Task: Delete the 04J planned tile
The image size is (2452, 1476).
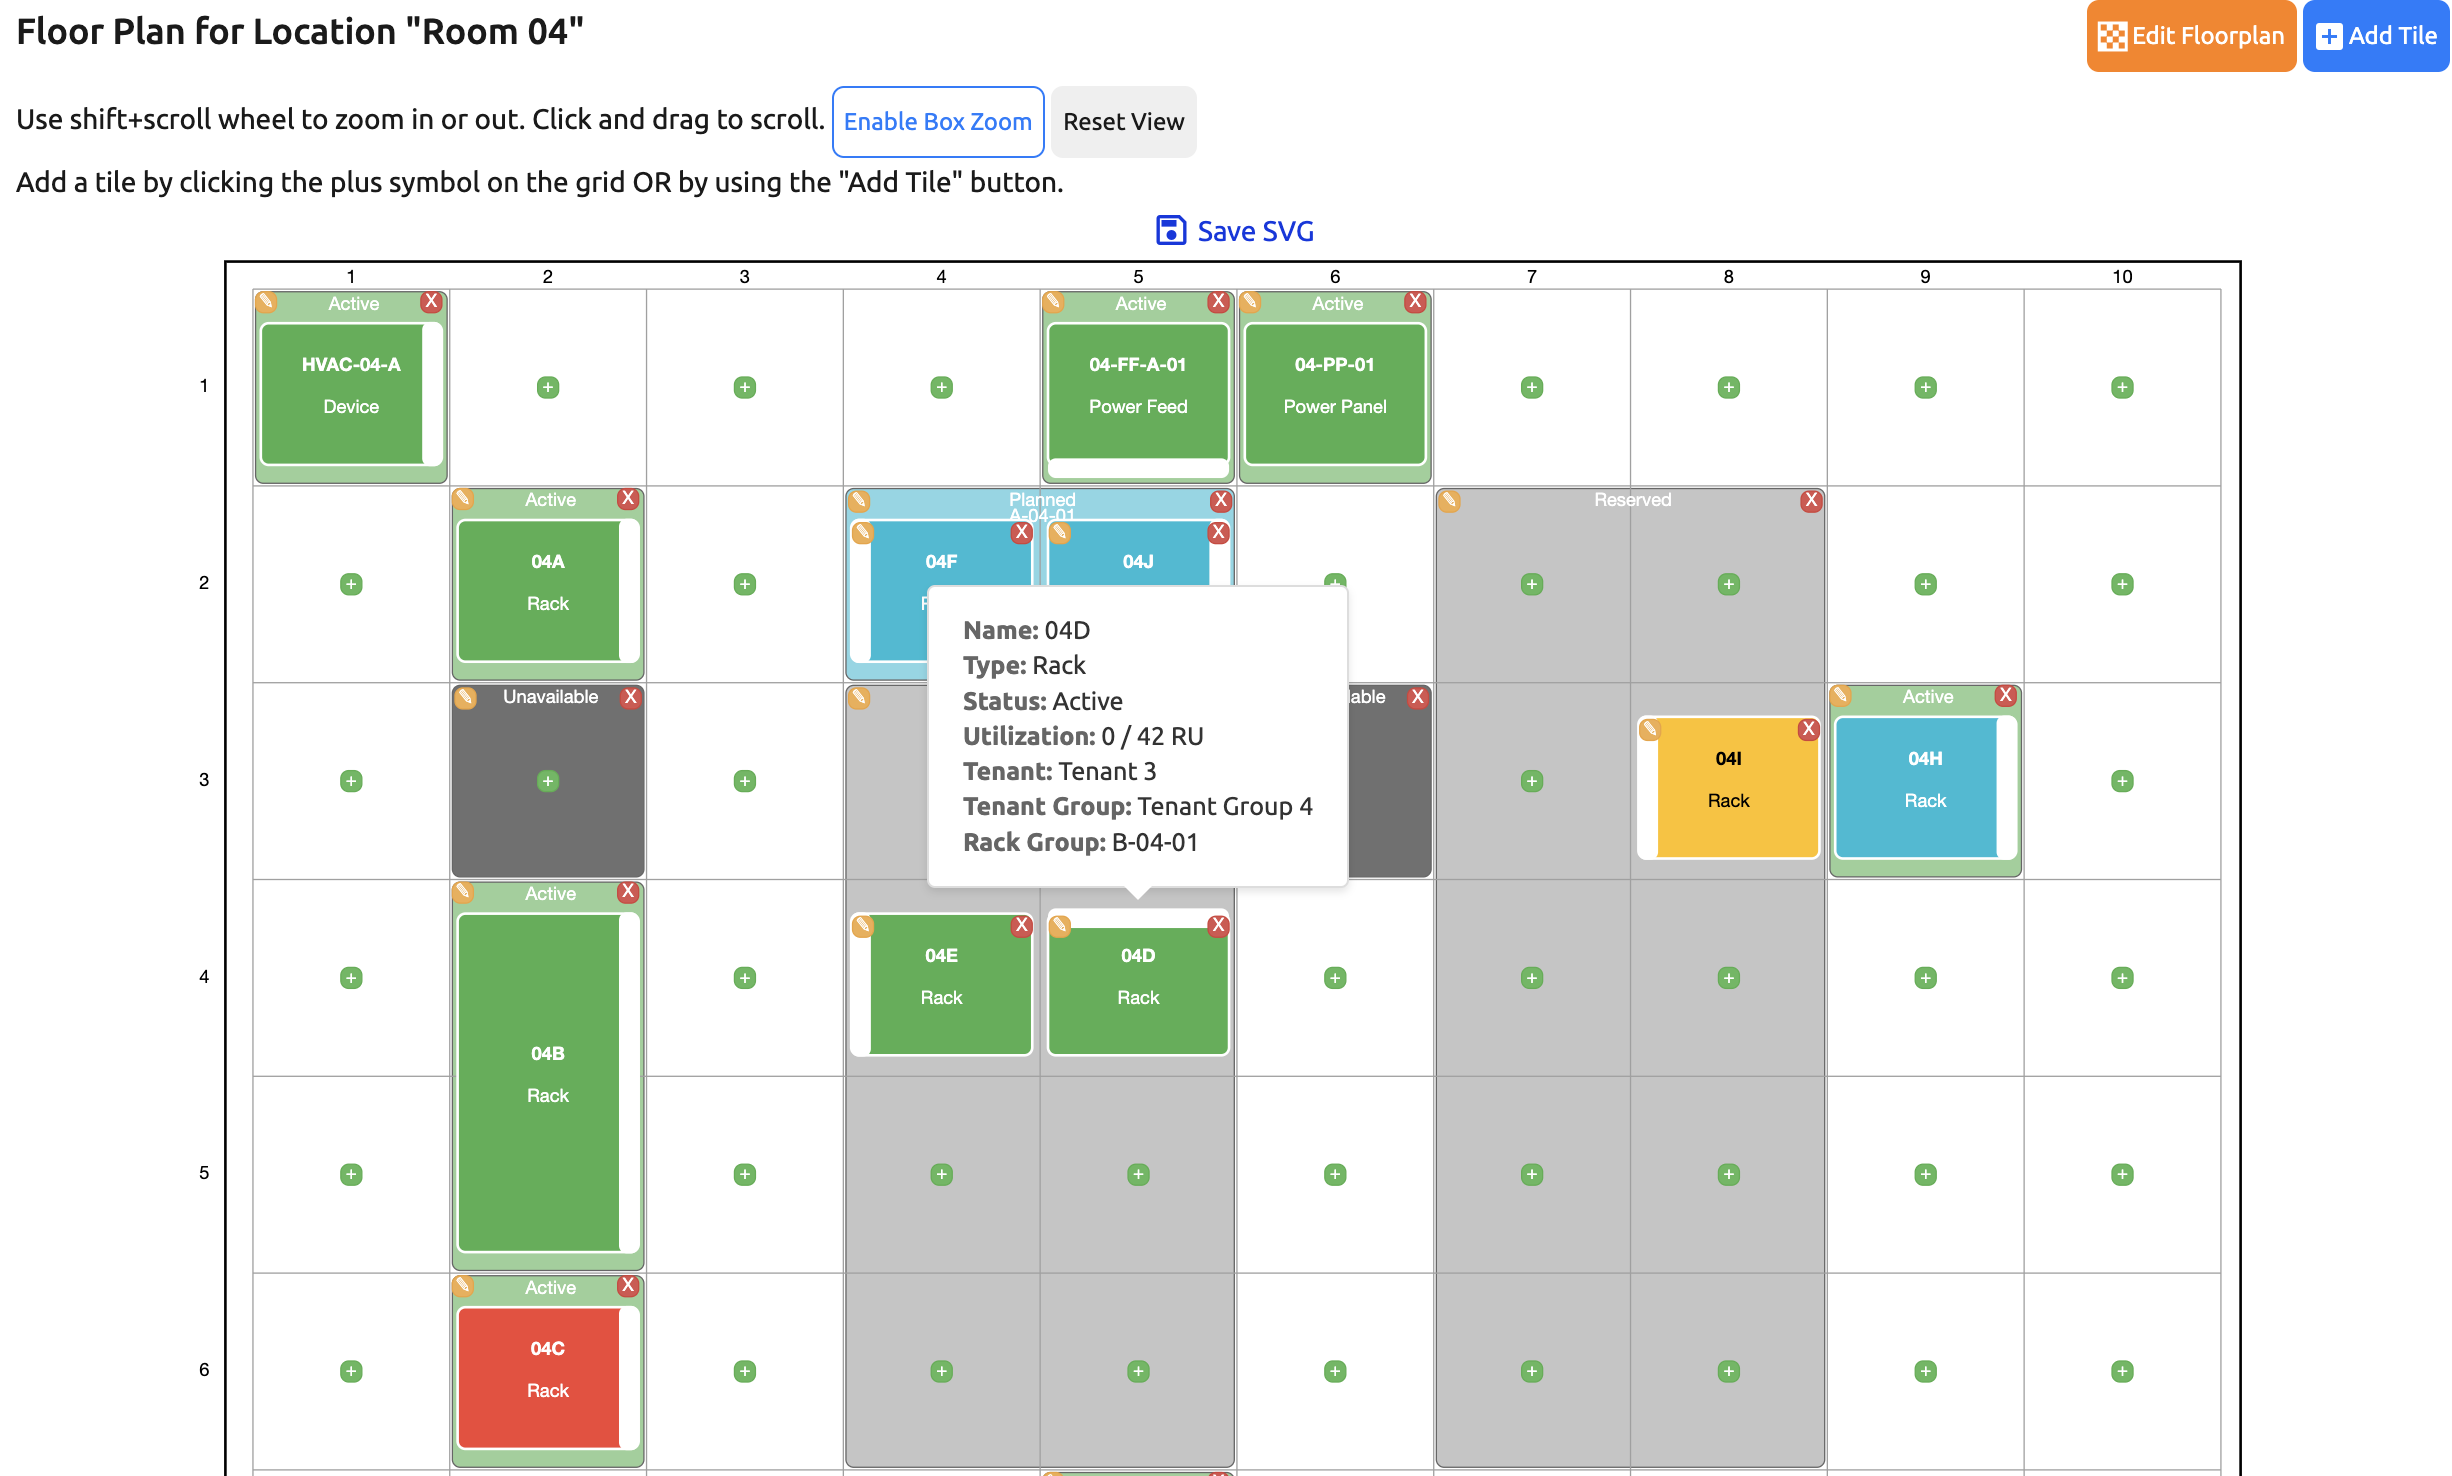Action: coord(1218,533)
